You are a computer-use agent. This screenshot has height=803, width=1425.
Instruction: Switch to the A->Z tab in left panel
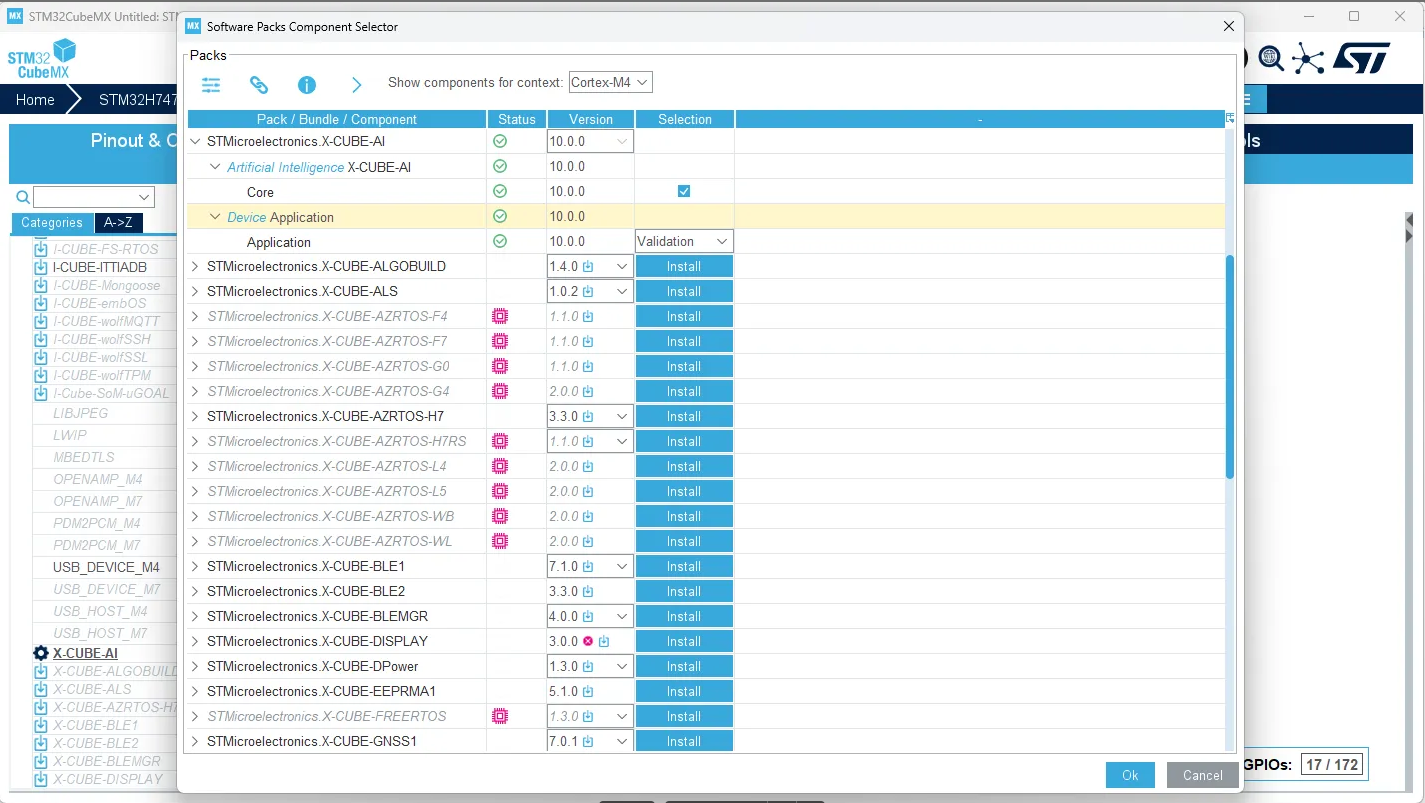coord(119,223)
